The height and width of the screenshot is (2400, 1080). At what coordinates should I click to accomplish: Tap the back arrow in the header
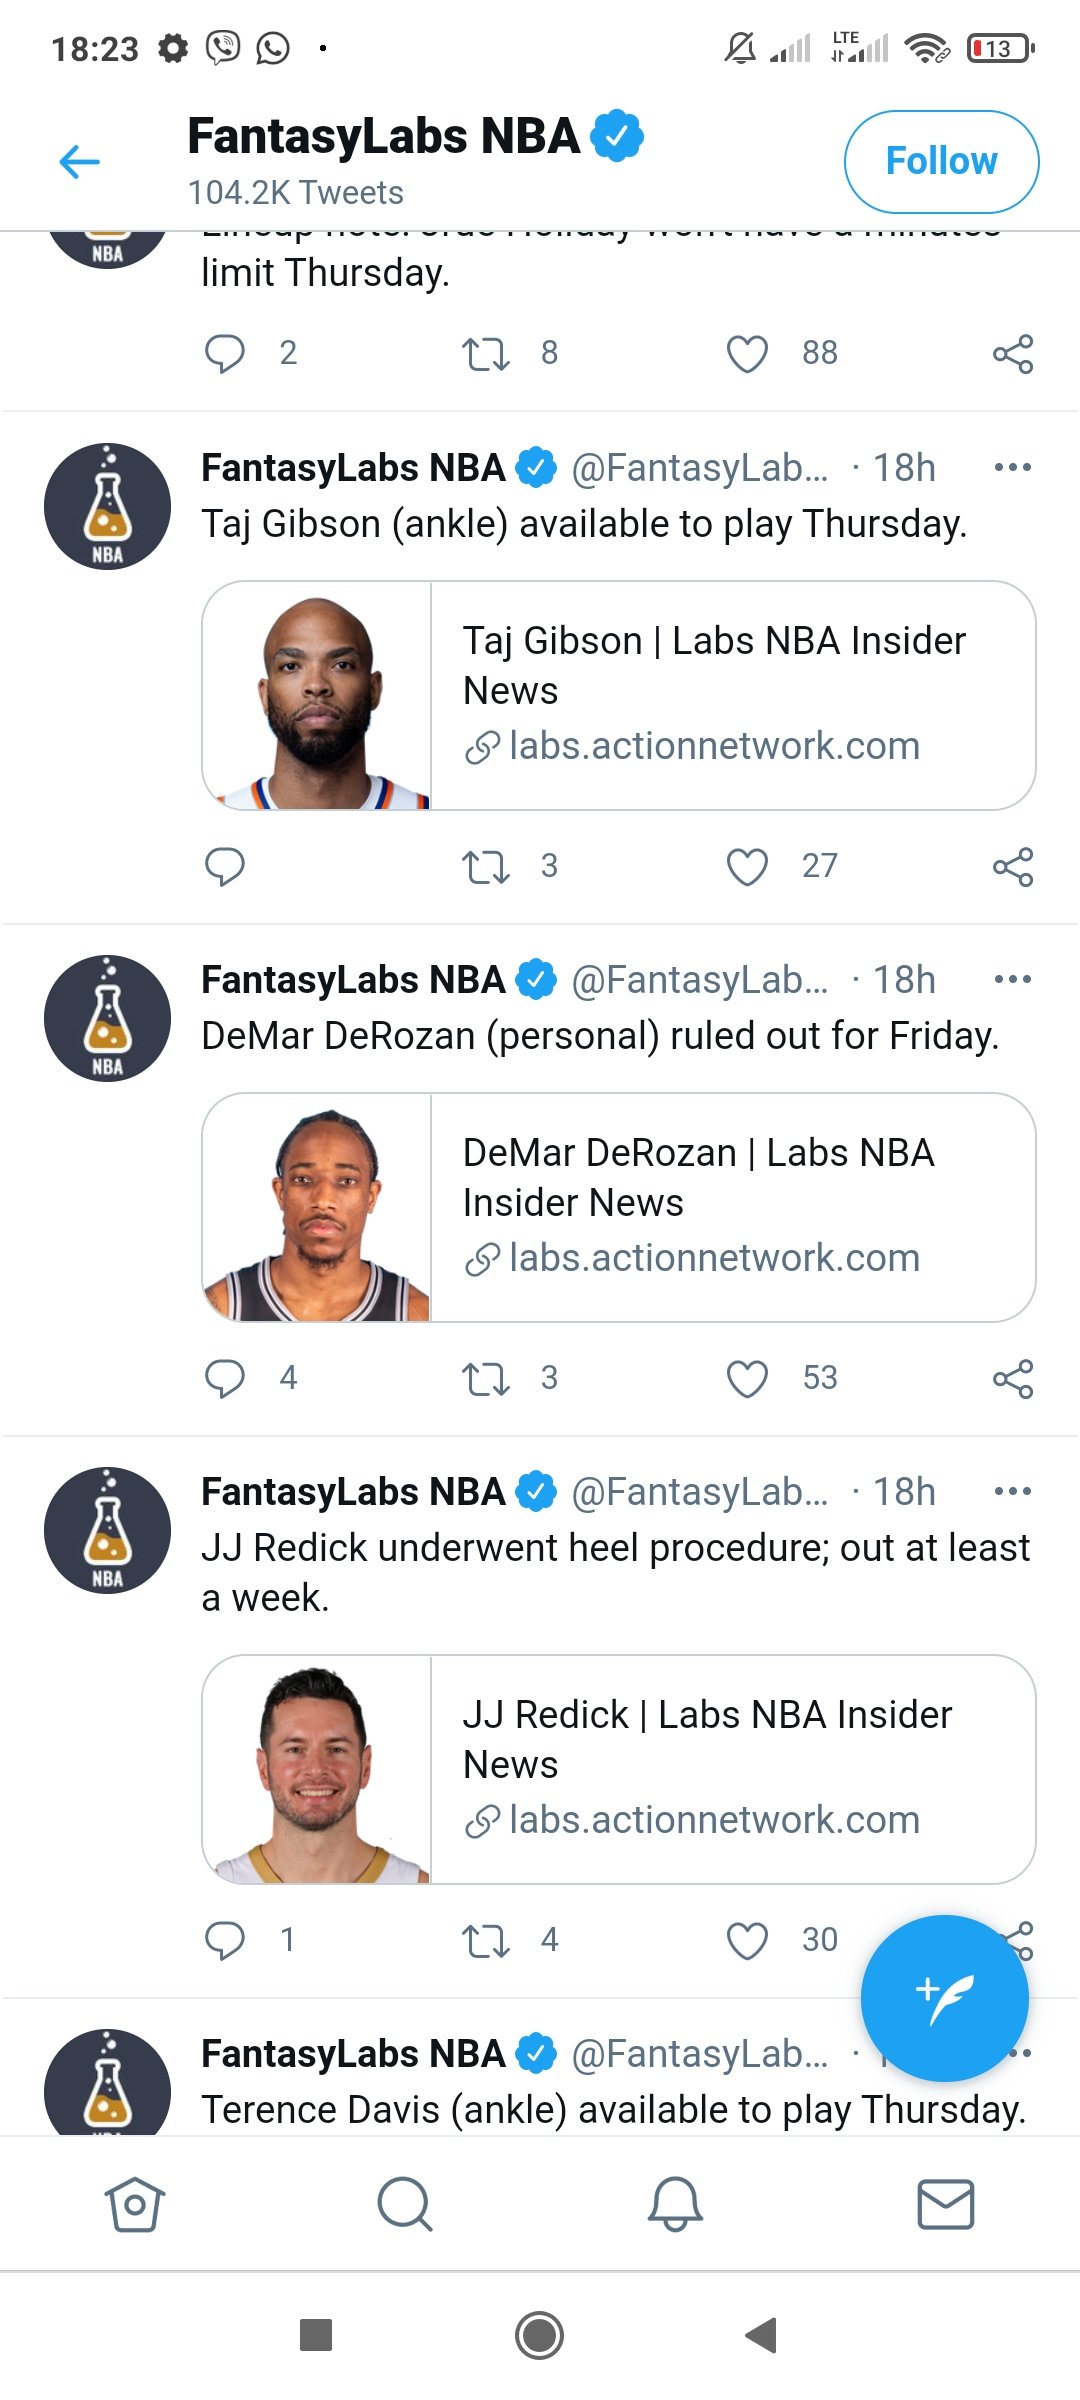(80, 161)
